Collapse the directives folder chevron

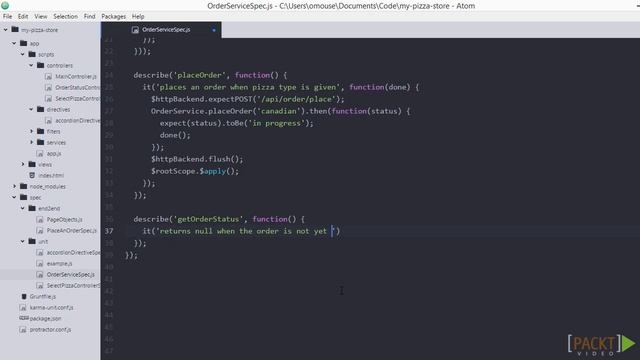click(x=31, y=109)
